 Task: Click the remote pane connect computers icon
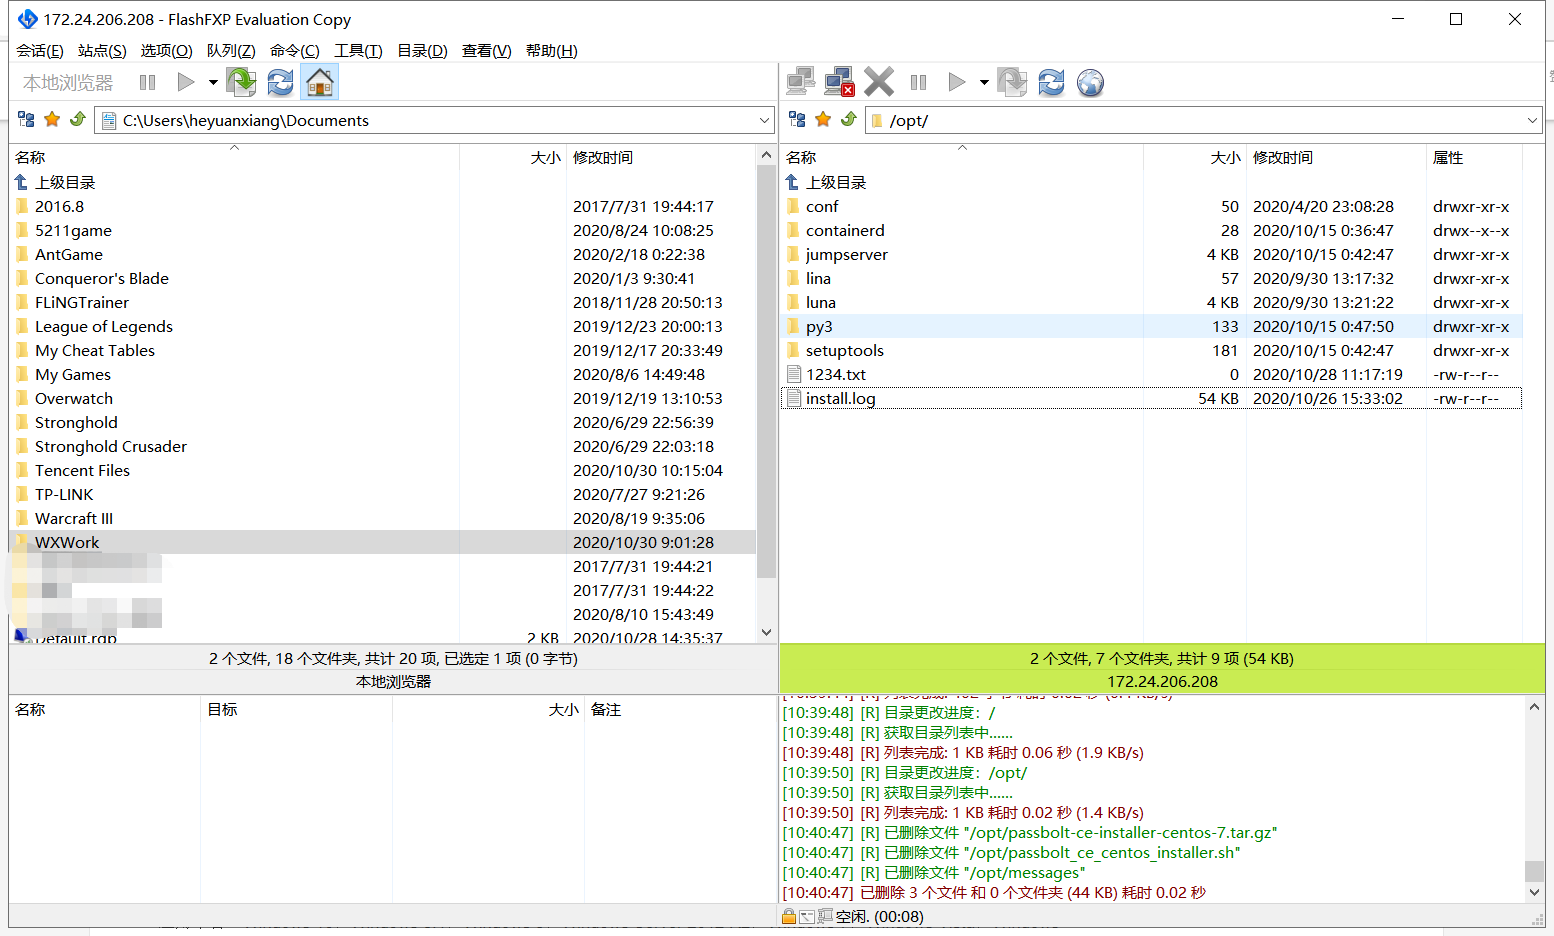(800, 82)
